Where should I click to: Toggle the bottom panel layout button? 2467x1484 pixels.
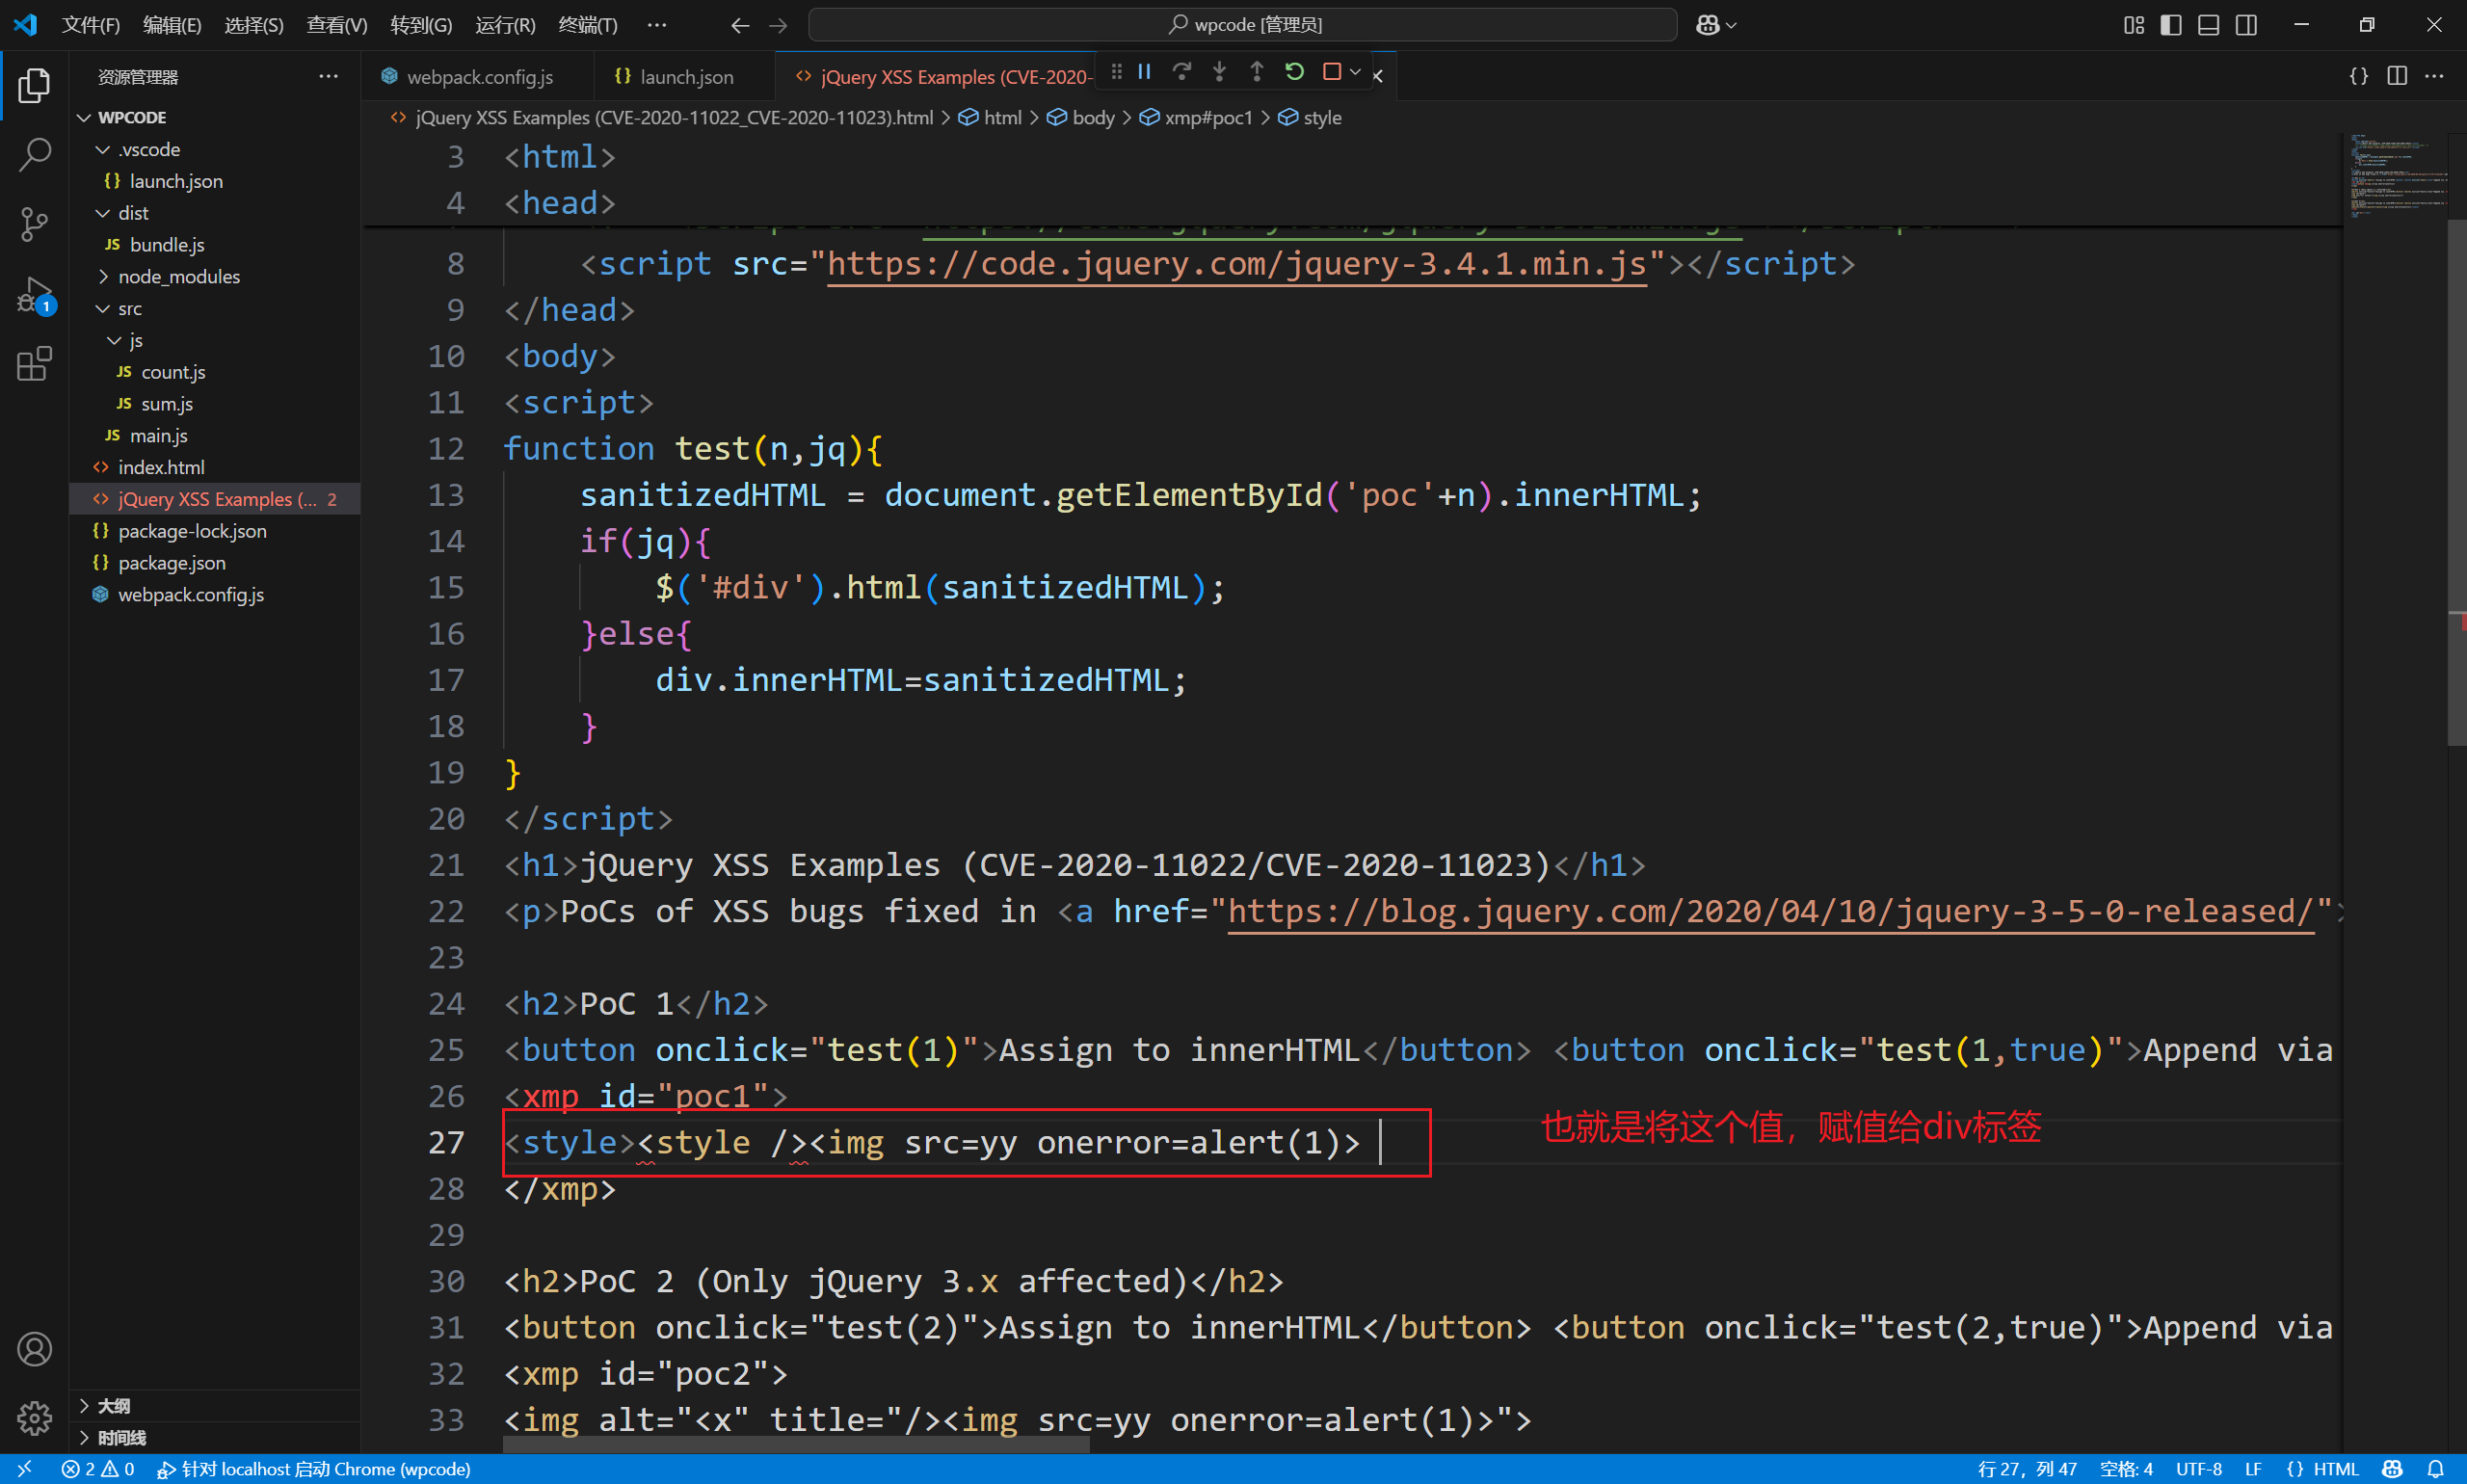coord(2208,25)
